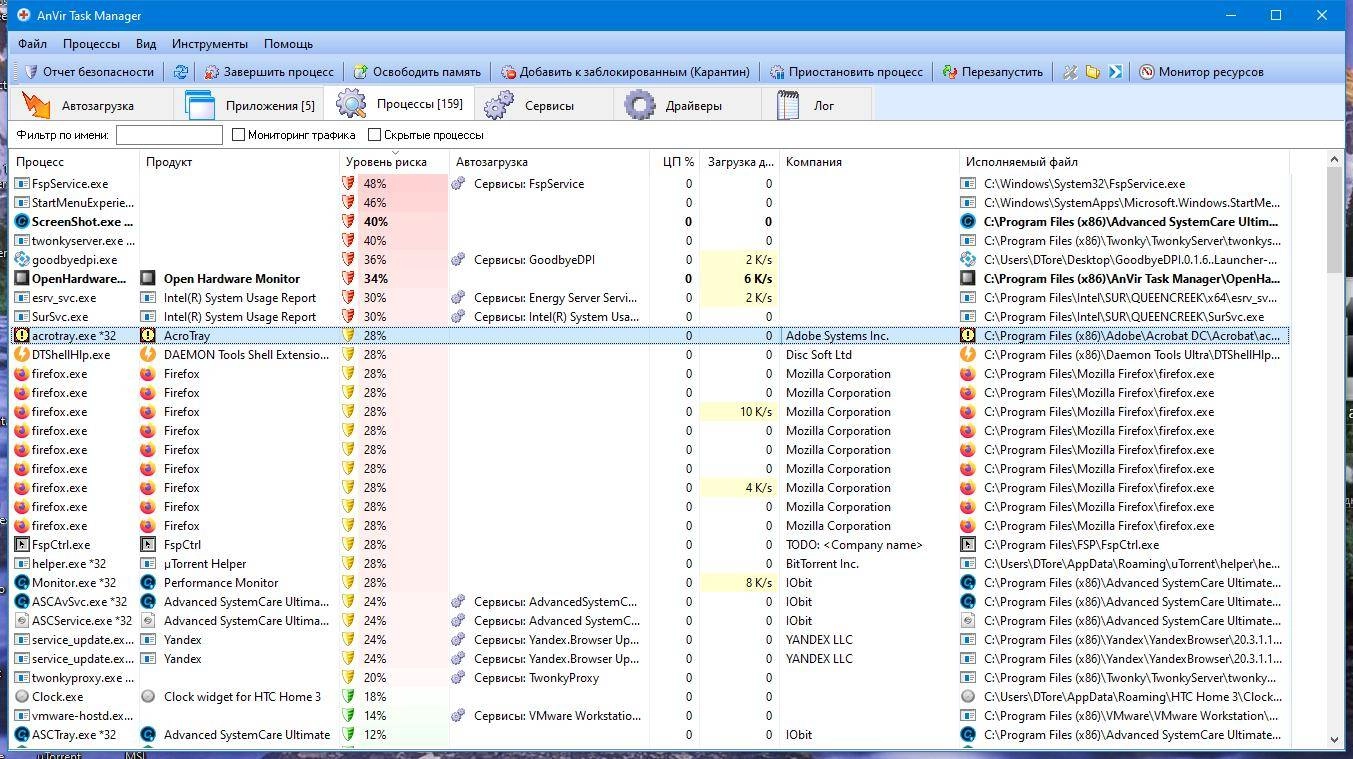Image resolution: width=1353 pixels, height=759 pixels.
Task: Click the Освободить память button
Action: [417, 72]
